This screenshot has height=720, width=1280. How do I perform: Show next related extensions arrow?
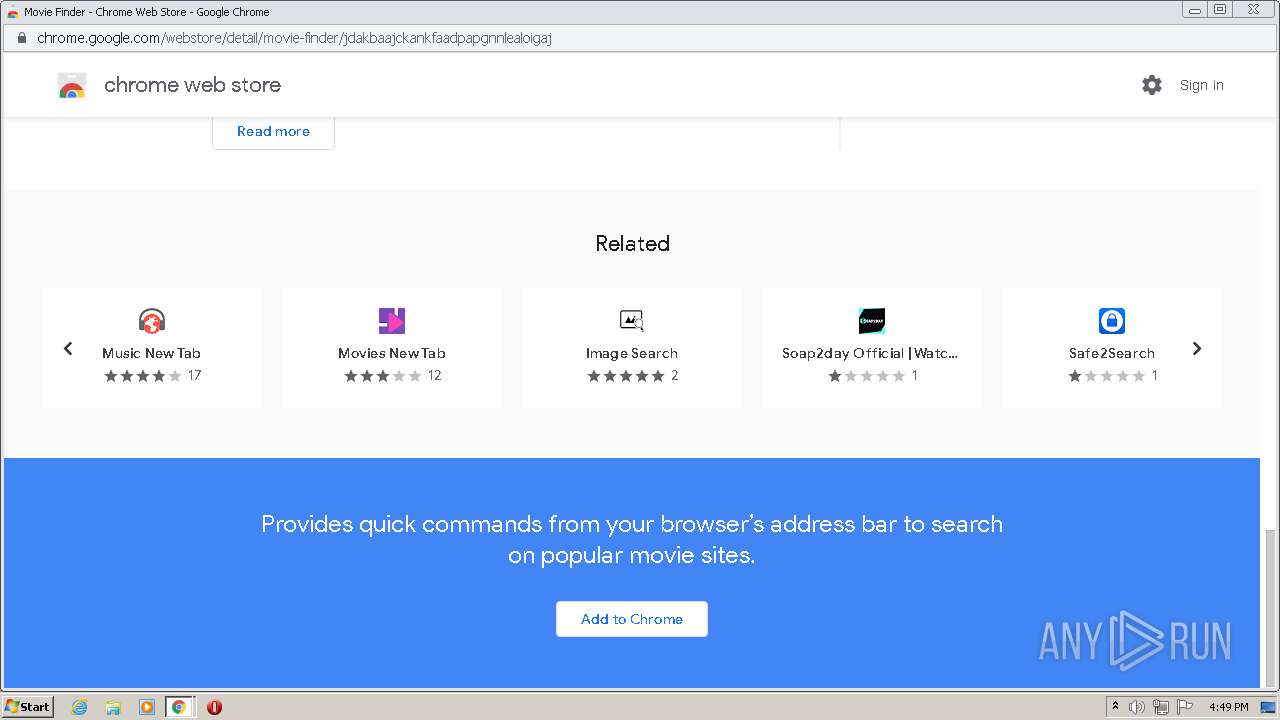pyautogui.click(x=1197, y=348)
